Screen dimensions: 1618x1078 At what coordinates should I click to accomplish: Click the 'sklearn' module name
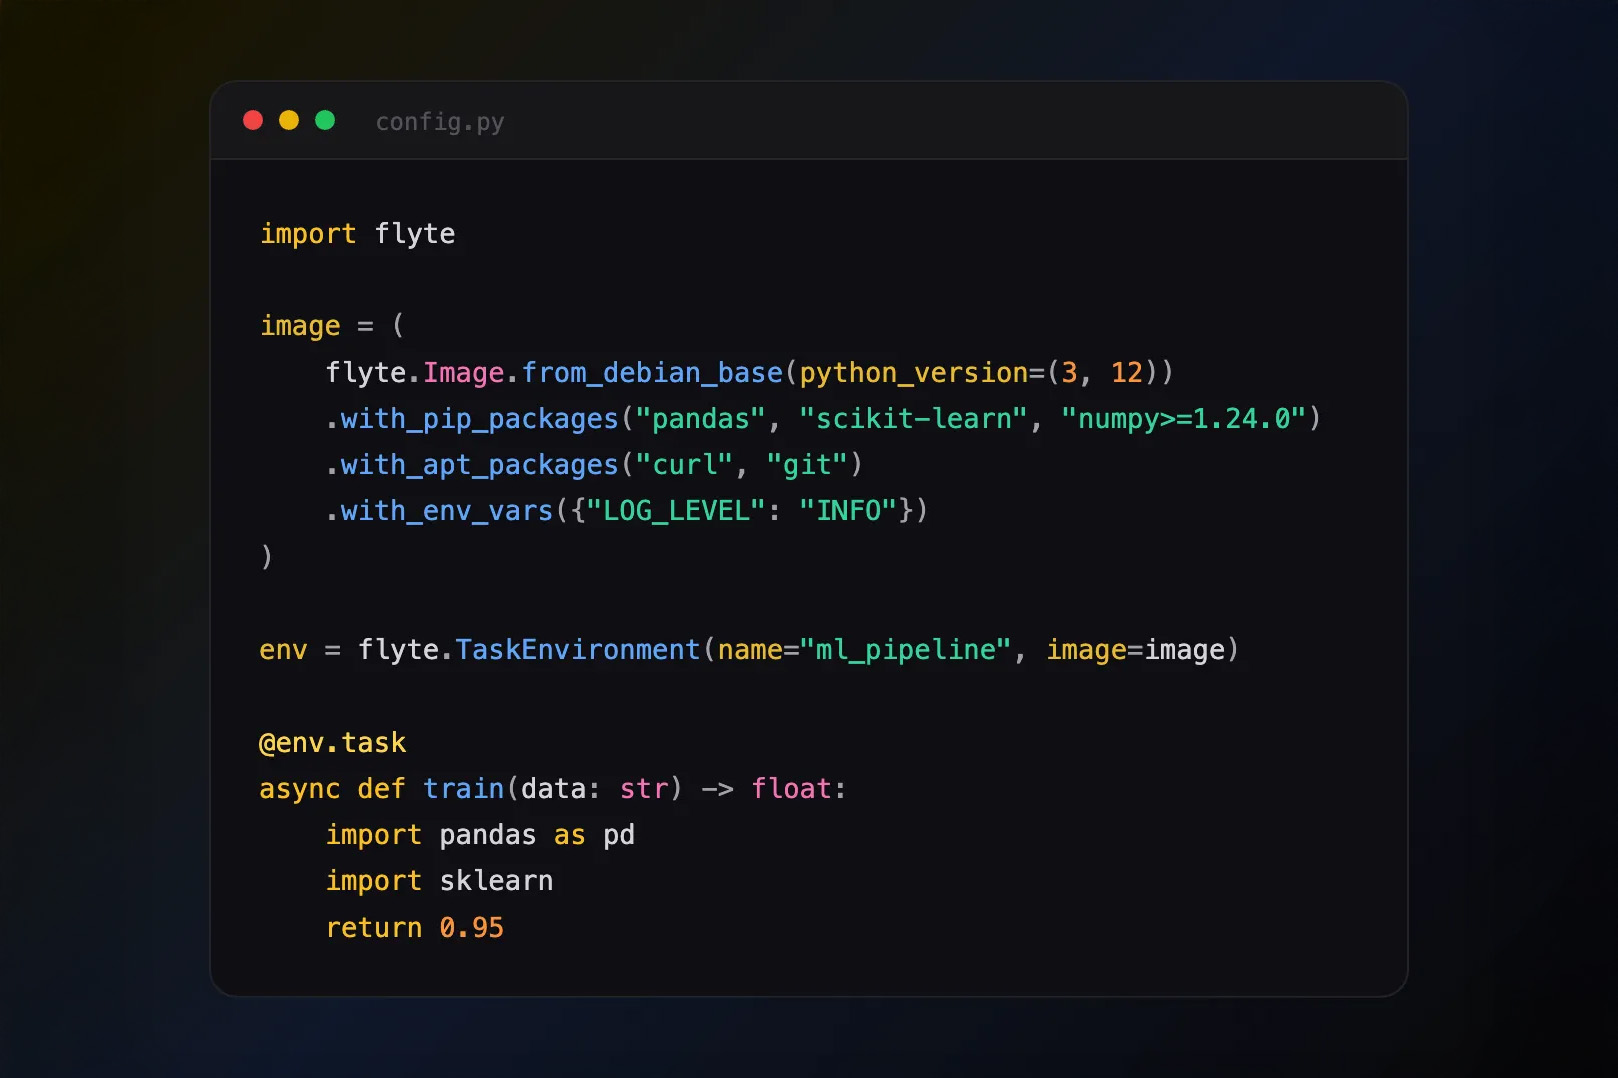(496, 881)
